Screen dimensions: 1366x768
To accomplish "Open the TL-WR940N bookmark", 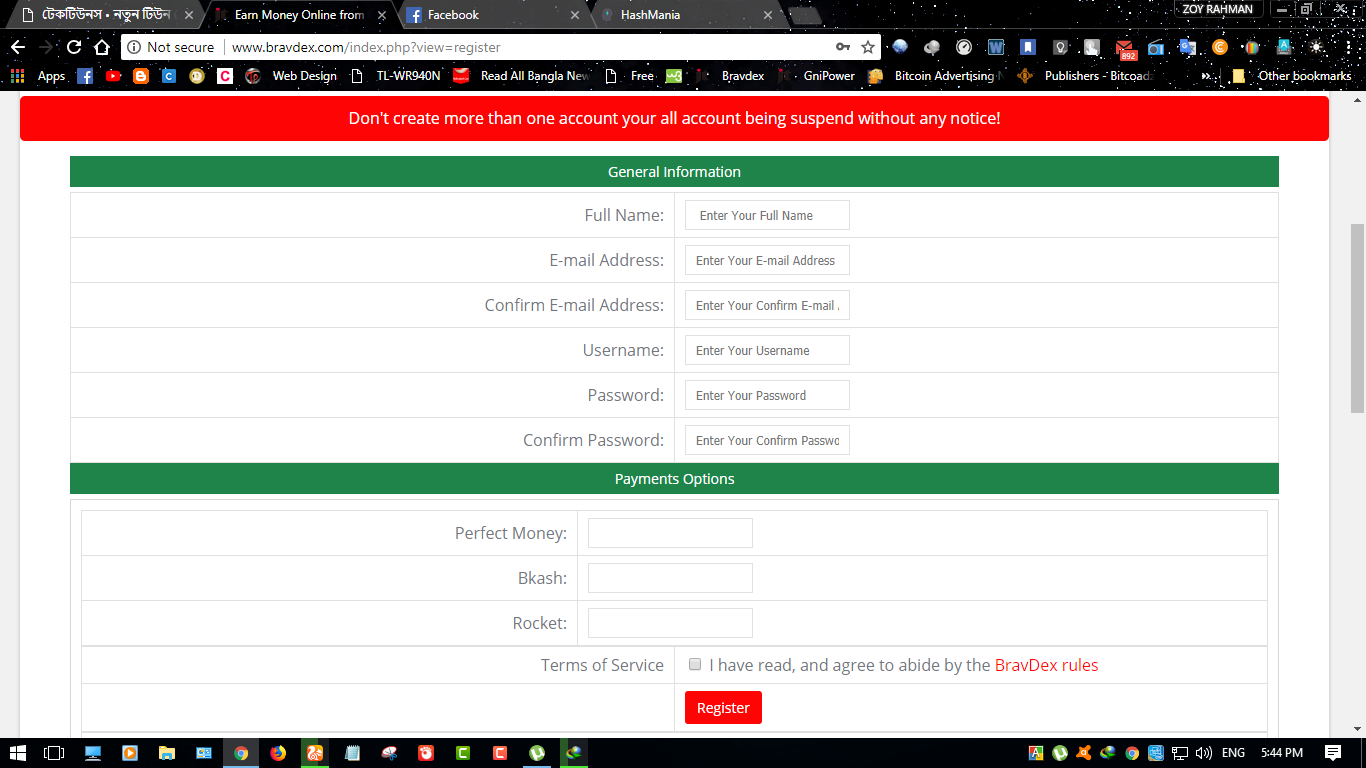I will point(396,76).
